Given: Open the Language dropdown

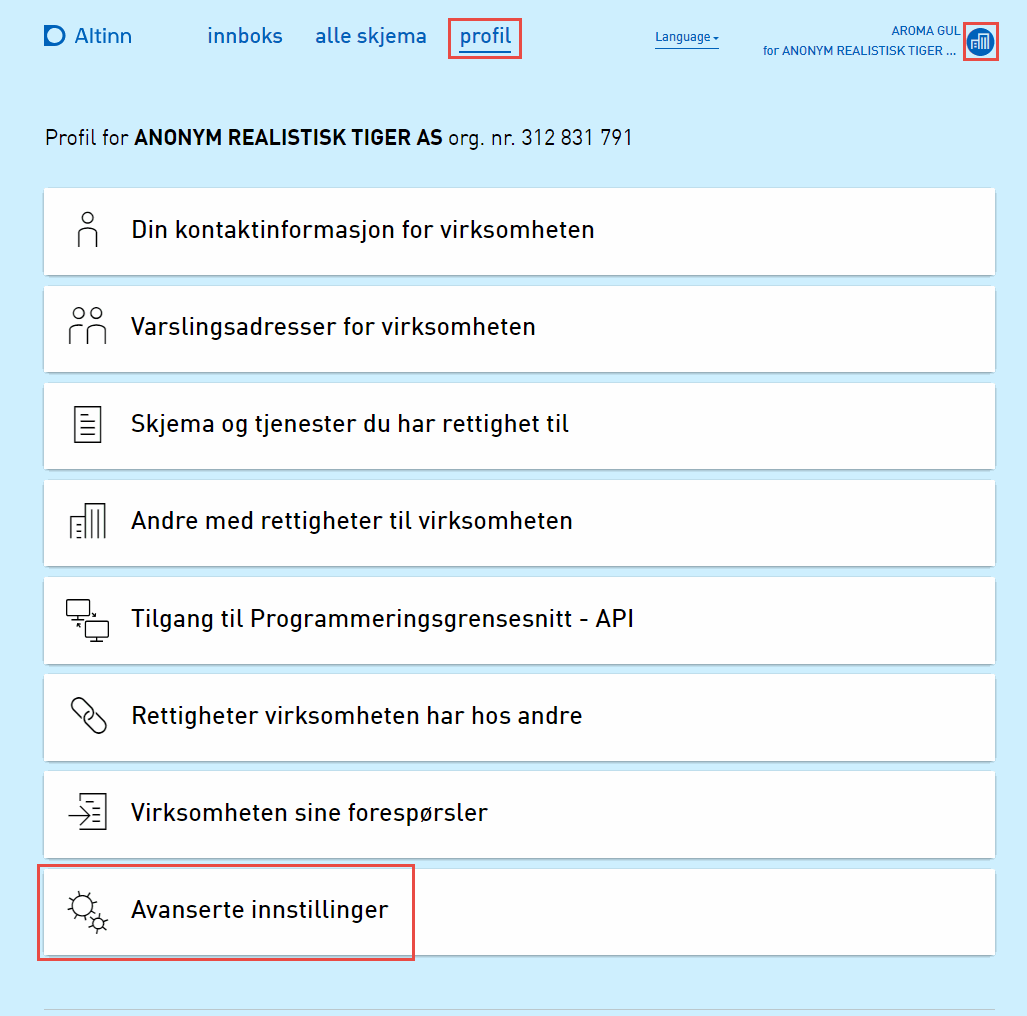Looking at the screenshot, I should point(686,38).
